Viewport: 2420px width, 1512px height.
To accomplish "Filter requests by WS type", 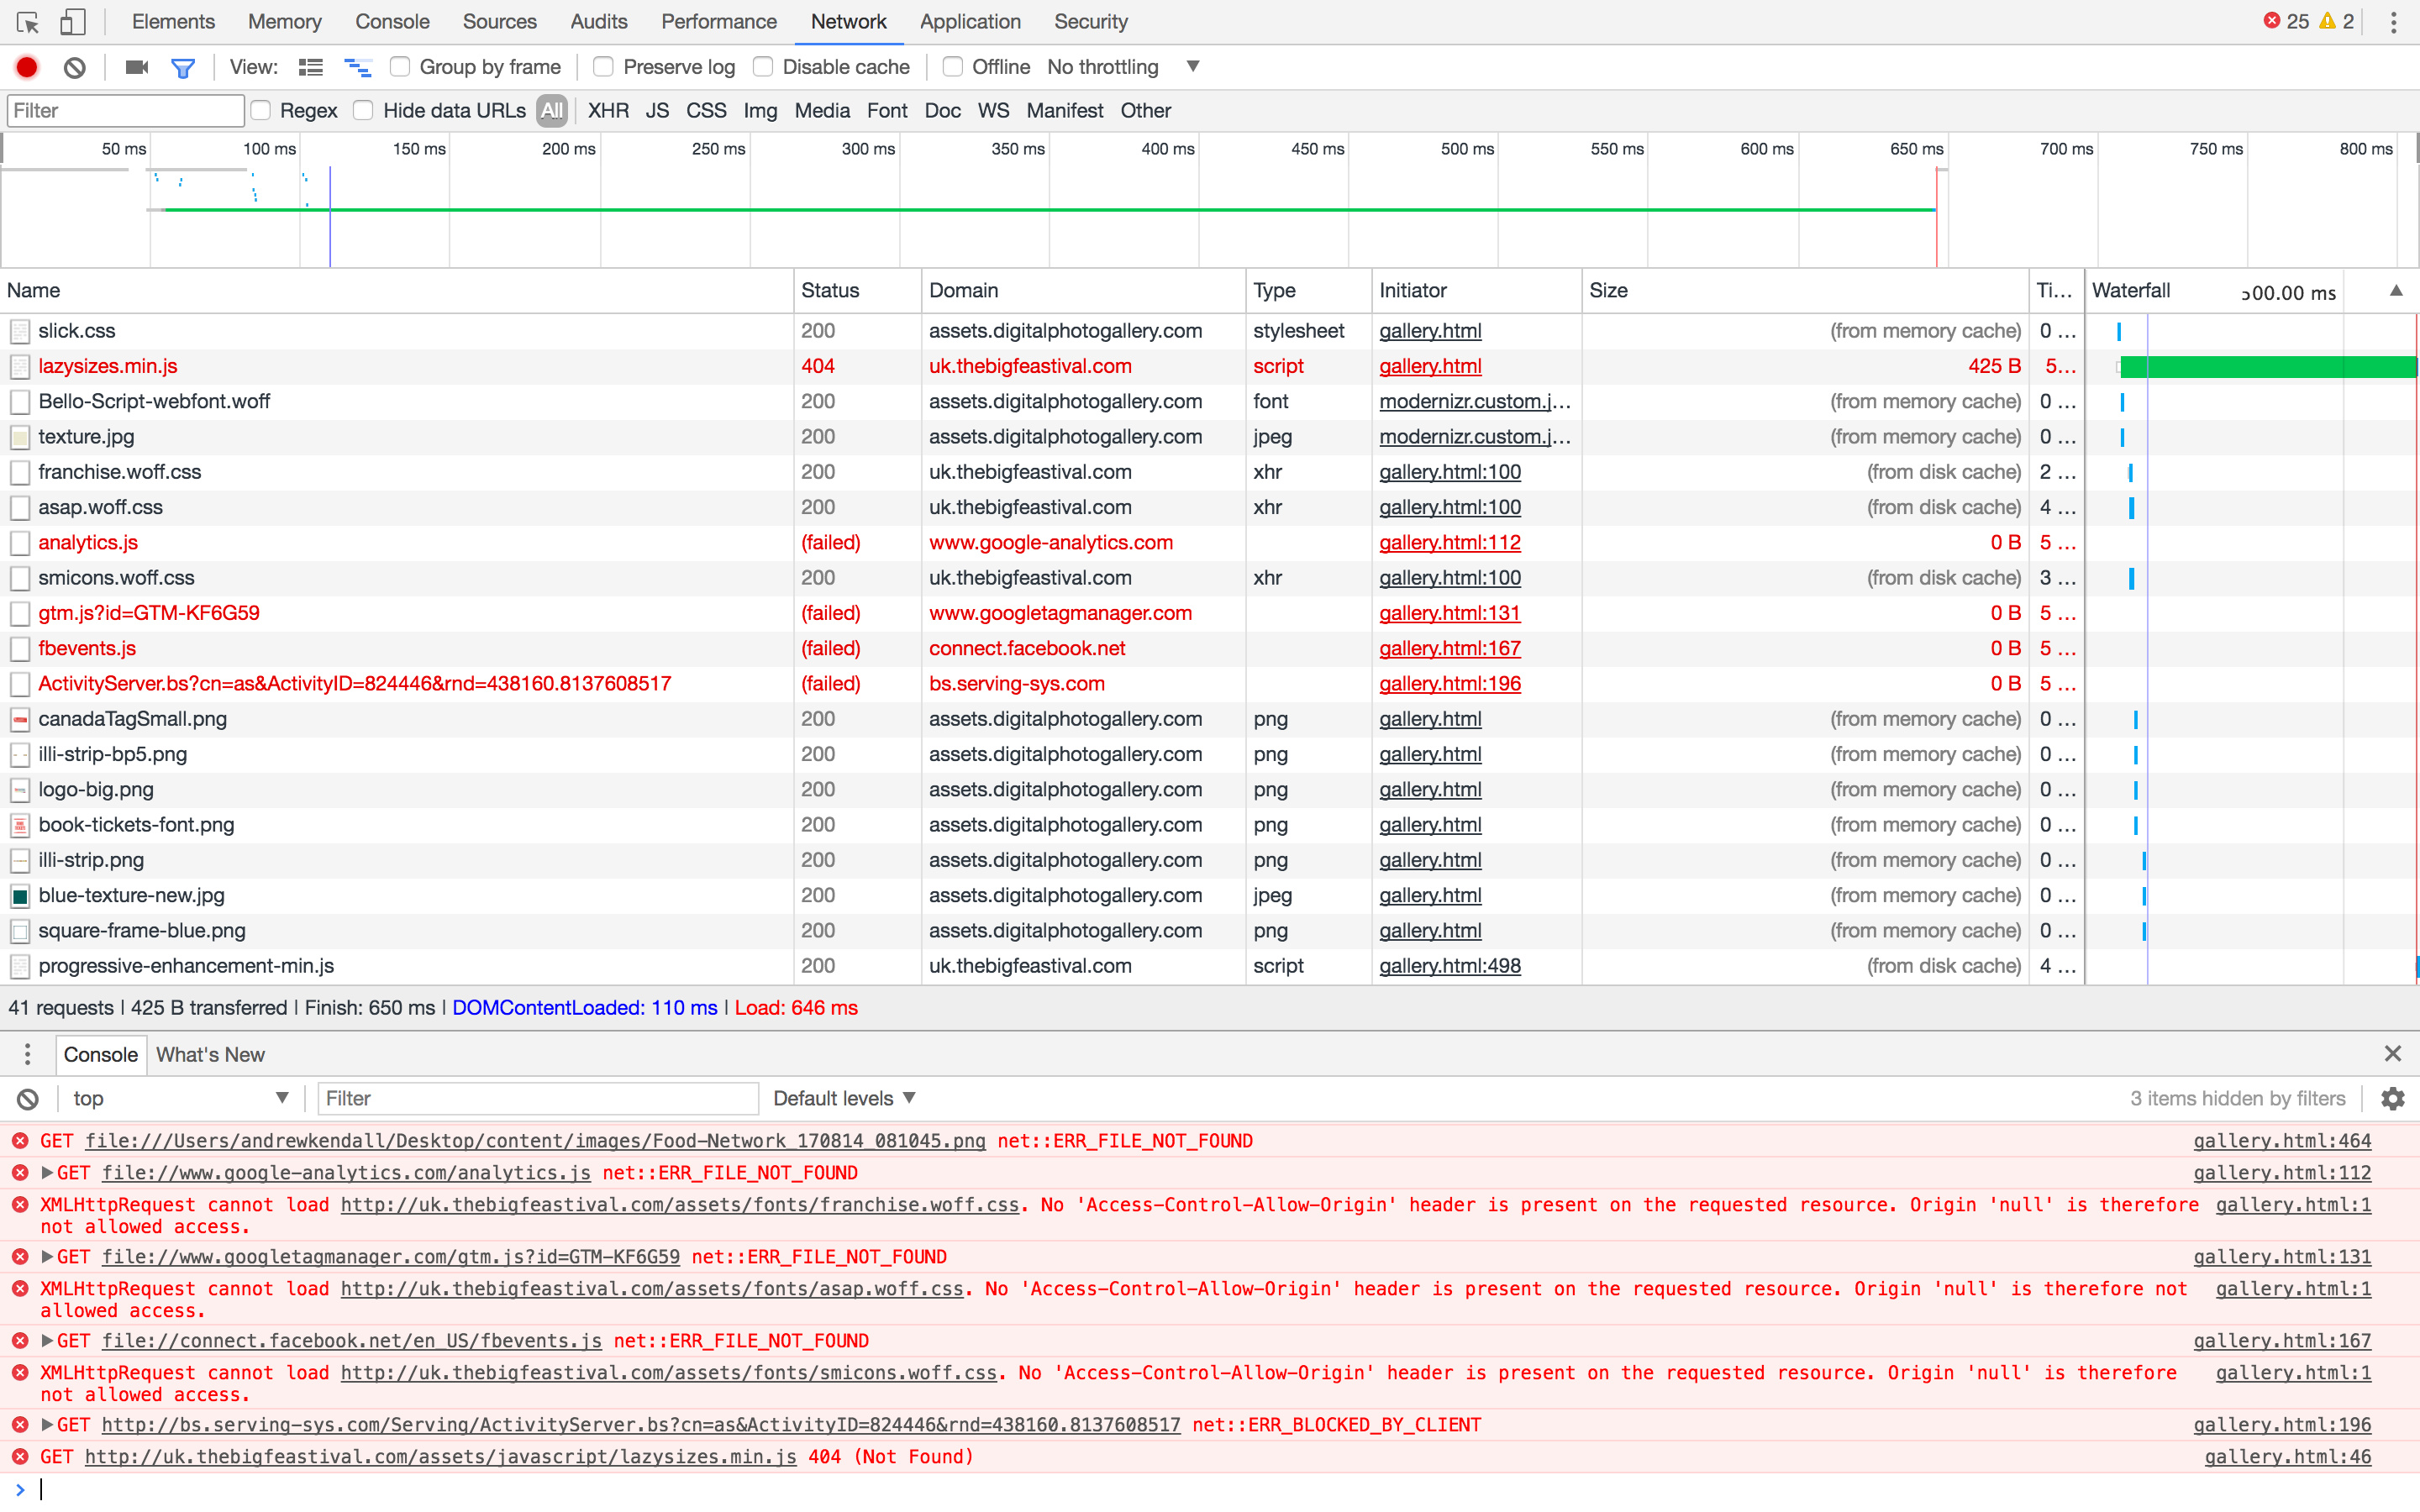I will pyautogui.click(x=993, y=111).
